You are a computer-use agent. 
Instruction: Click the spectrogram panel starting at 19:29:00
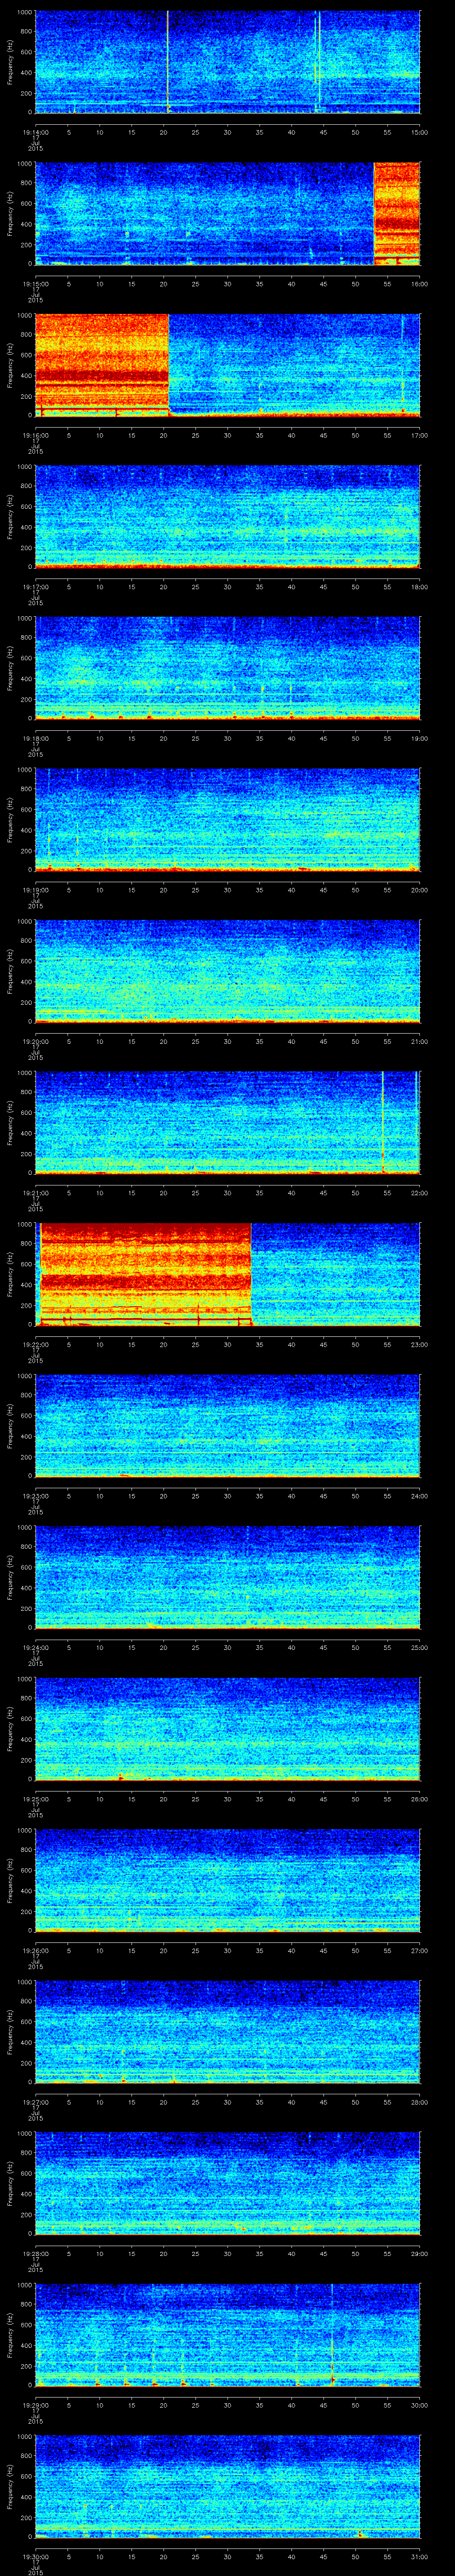[228, 2334]
